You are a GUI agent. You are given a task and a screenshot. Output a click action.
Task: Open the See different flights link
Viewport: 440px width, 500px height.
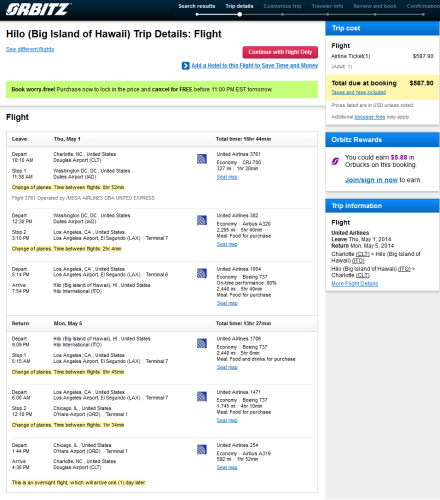pos(30,49)
